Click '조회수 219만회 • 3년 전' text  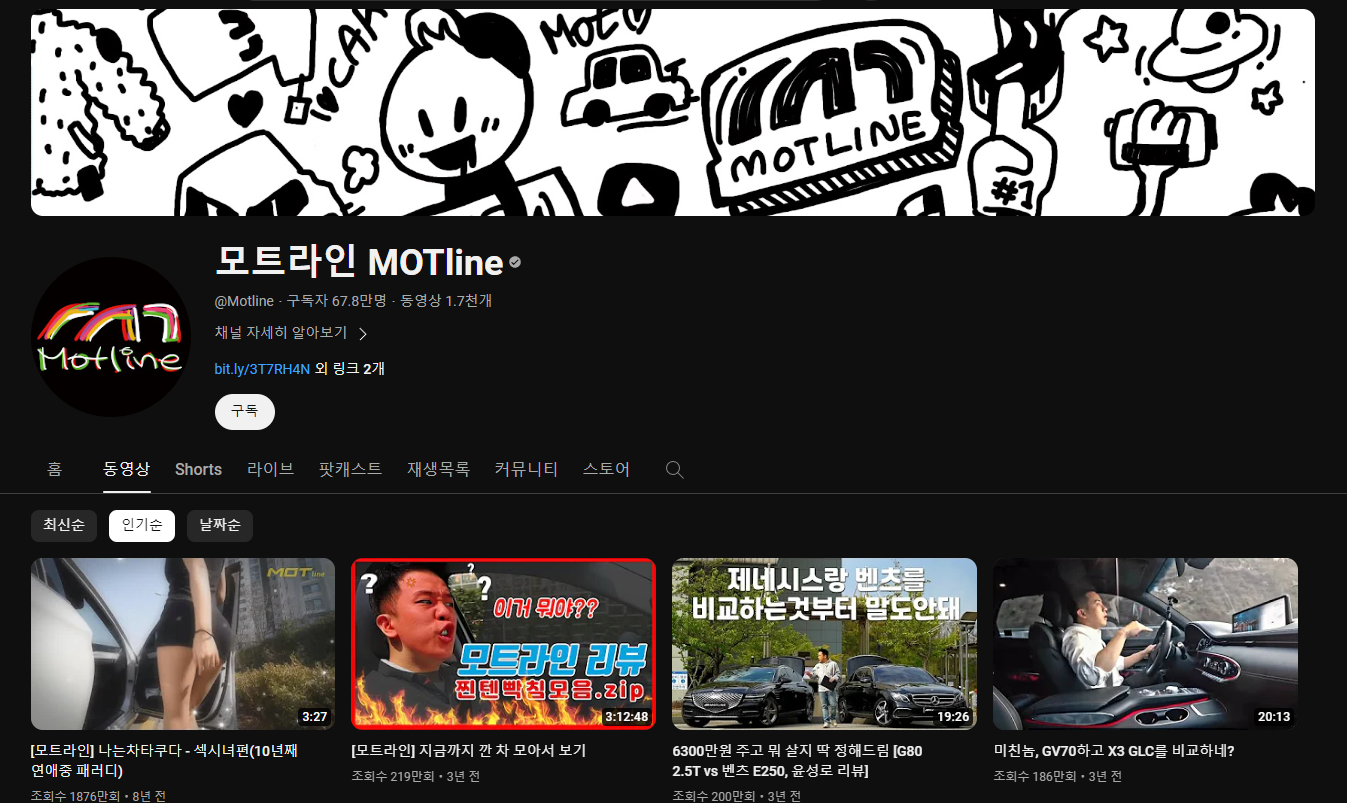pyautogui.click(x=416, y=776)
